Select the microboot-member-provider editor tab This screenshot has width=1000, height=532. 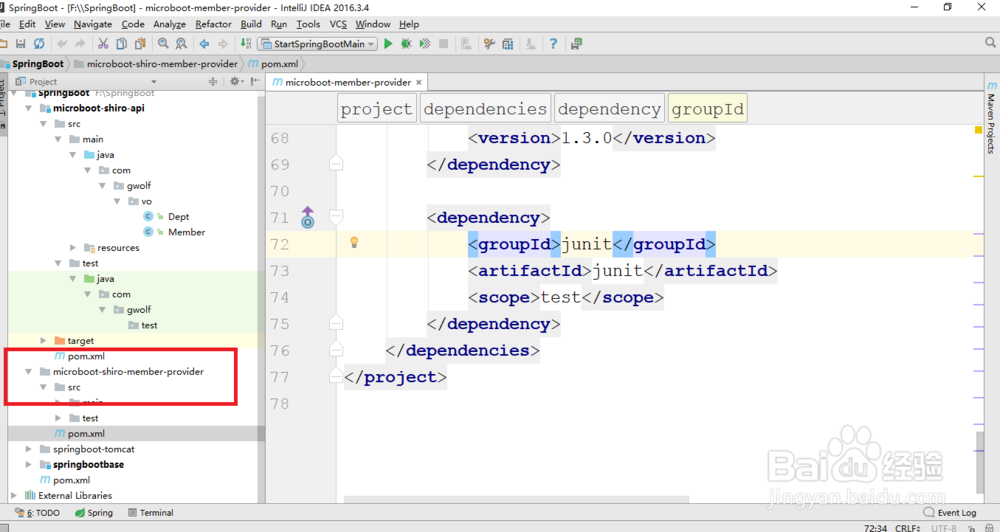(x=348, y=82)
